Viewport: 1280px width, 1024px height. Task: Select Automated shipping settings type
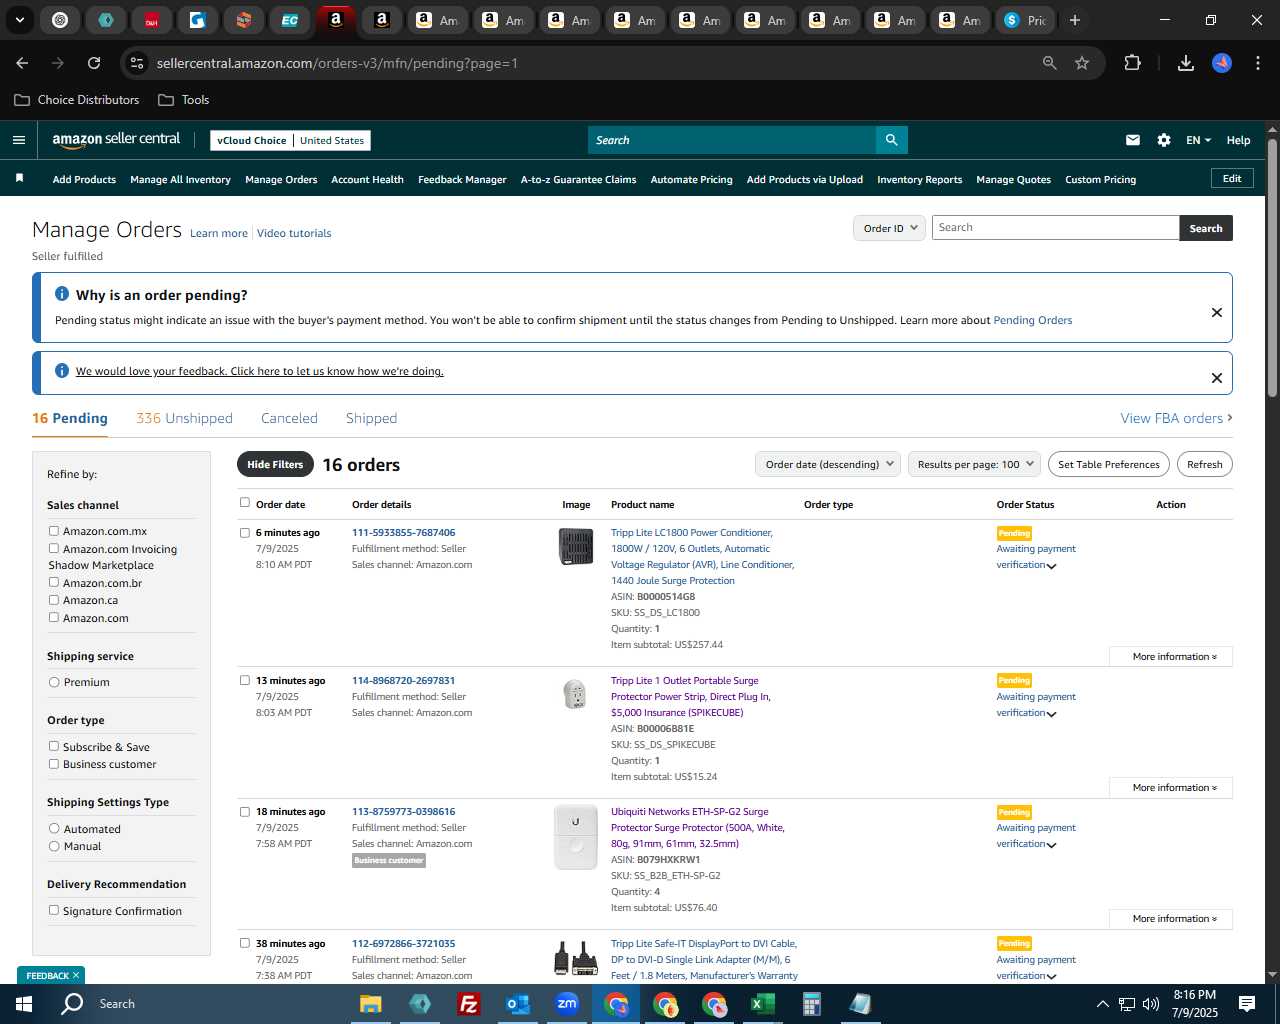54,828
